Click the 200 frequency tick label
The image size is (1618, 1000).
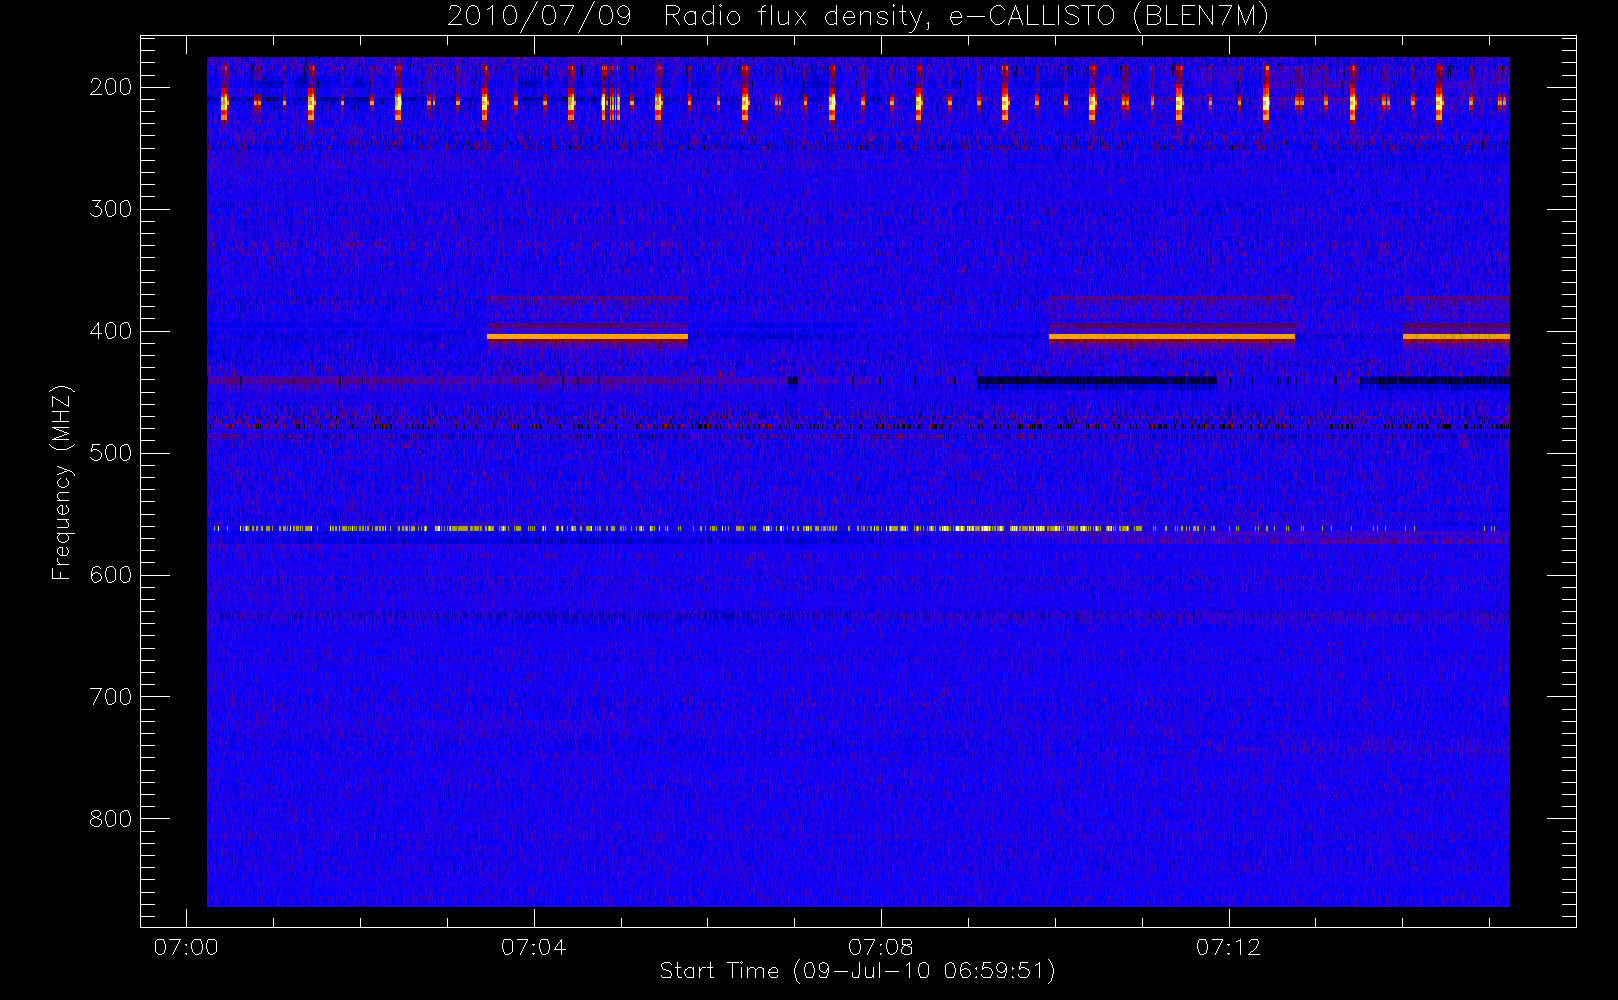pyautogui.click(x=111, y=87)
